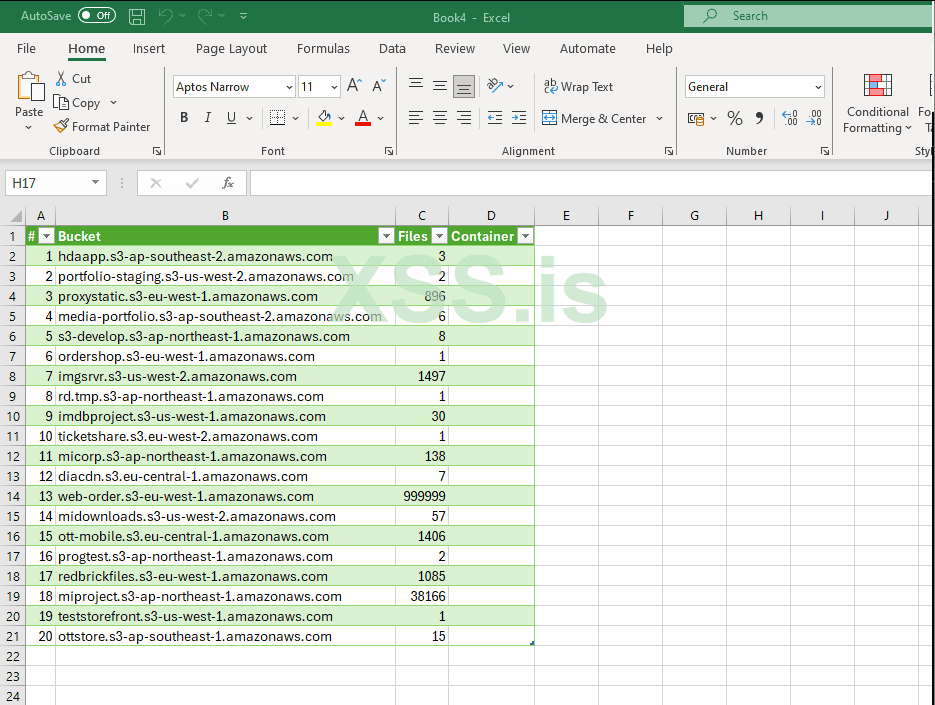
Task: Open the Data ribbon tab
Action: [392, 48]
